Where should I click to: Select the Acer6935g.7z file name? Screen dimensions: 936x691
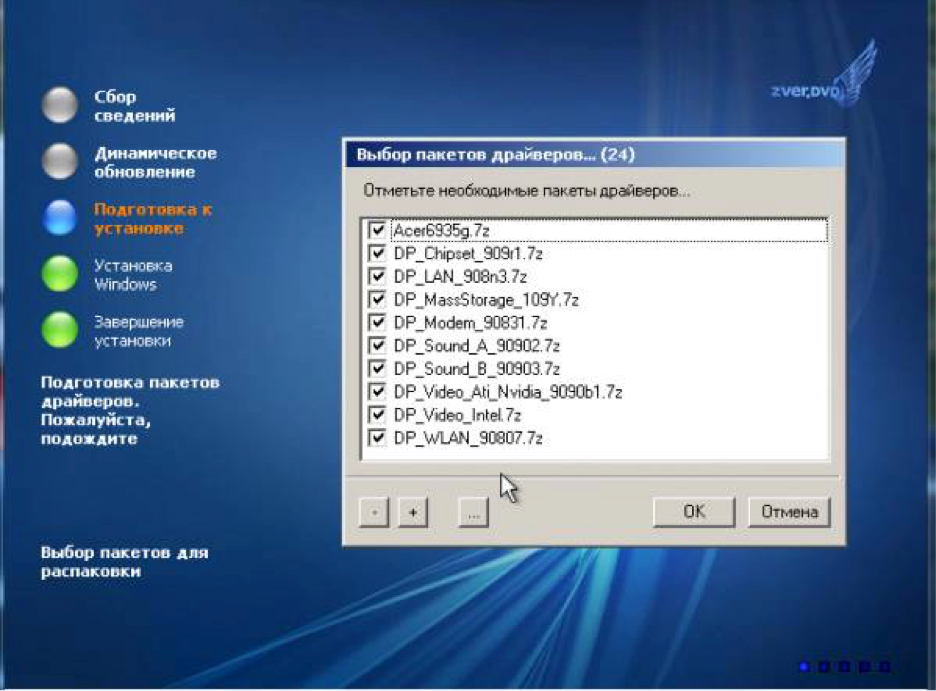click(x=441, y=230)
